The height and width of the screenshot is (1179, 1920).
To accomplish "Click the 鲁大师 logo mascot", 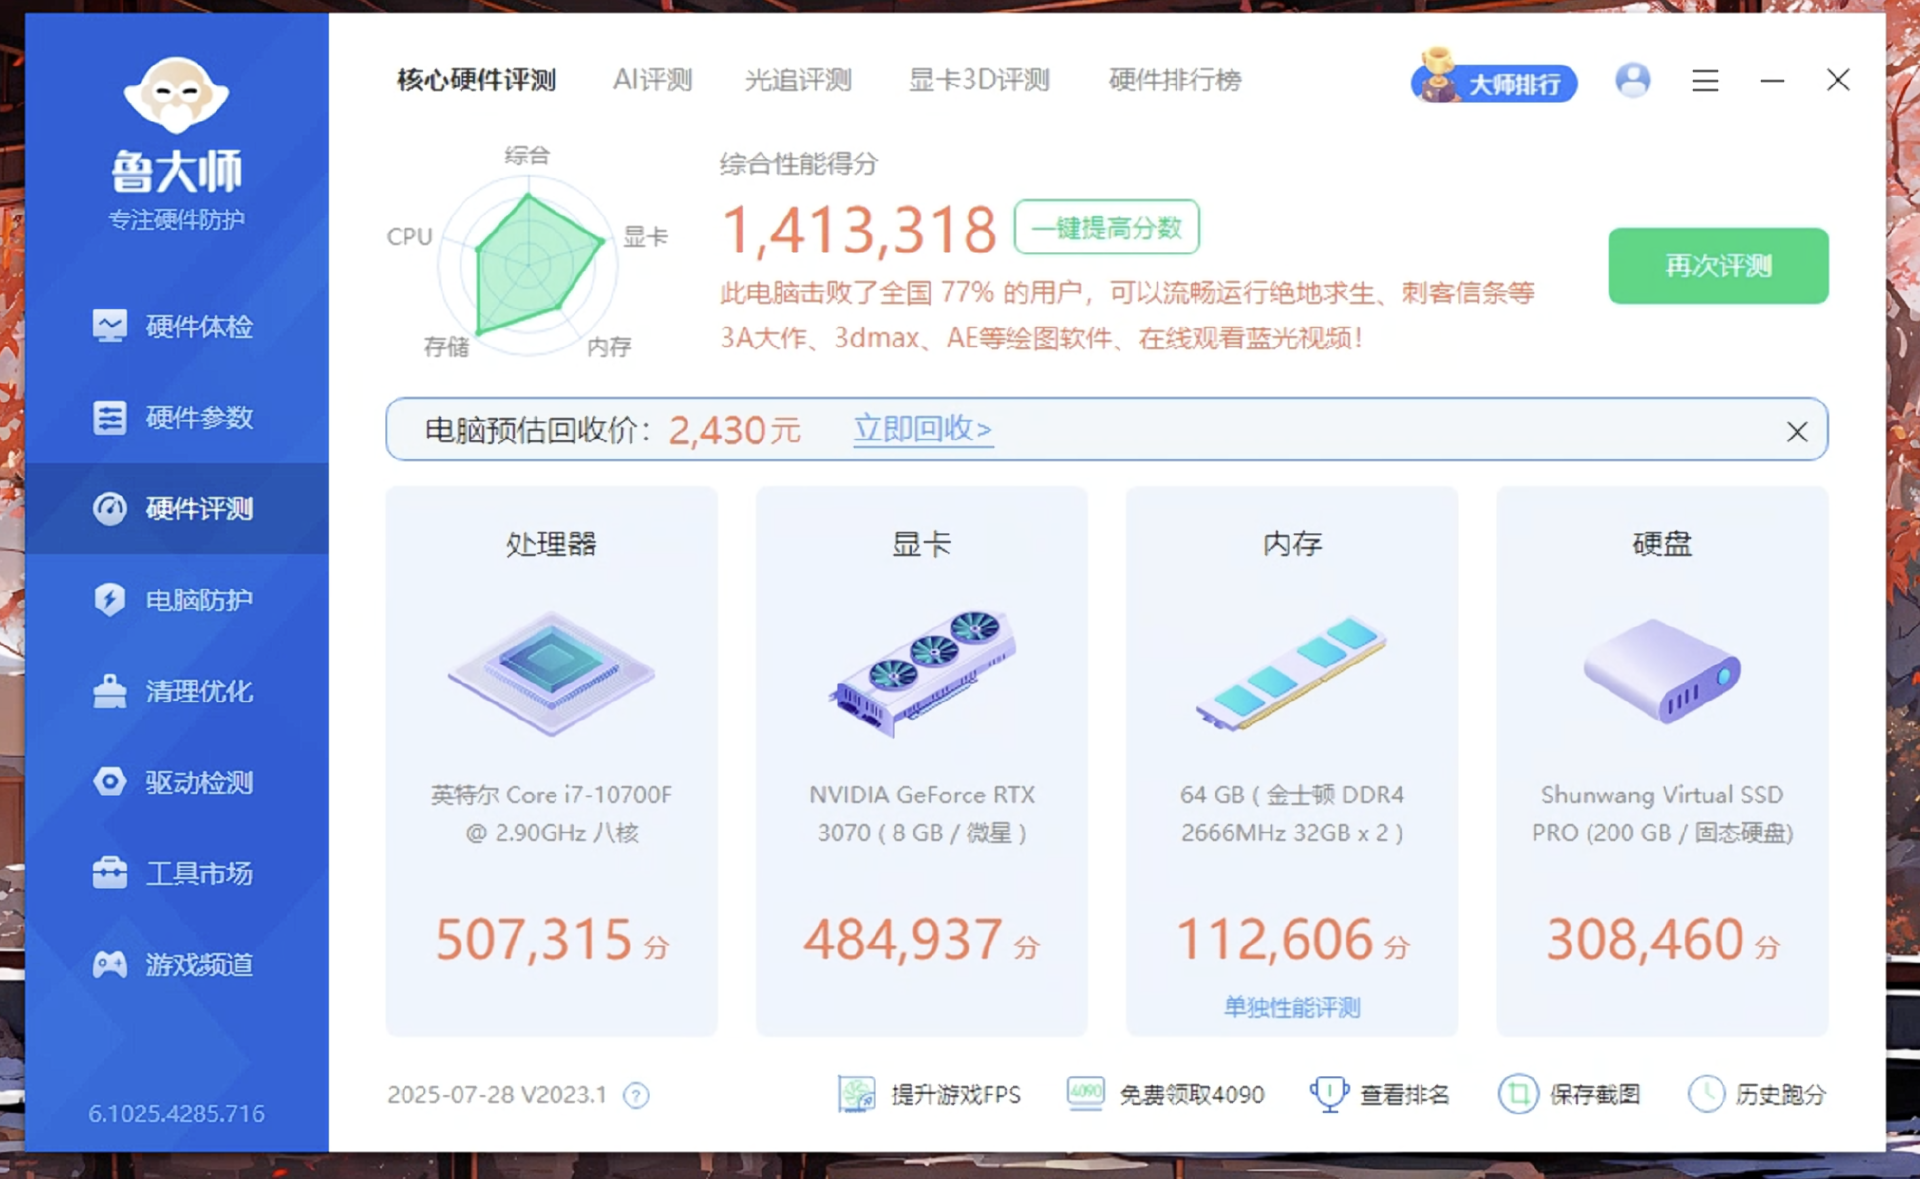I will click(x=176, y=95).
